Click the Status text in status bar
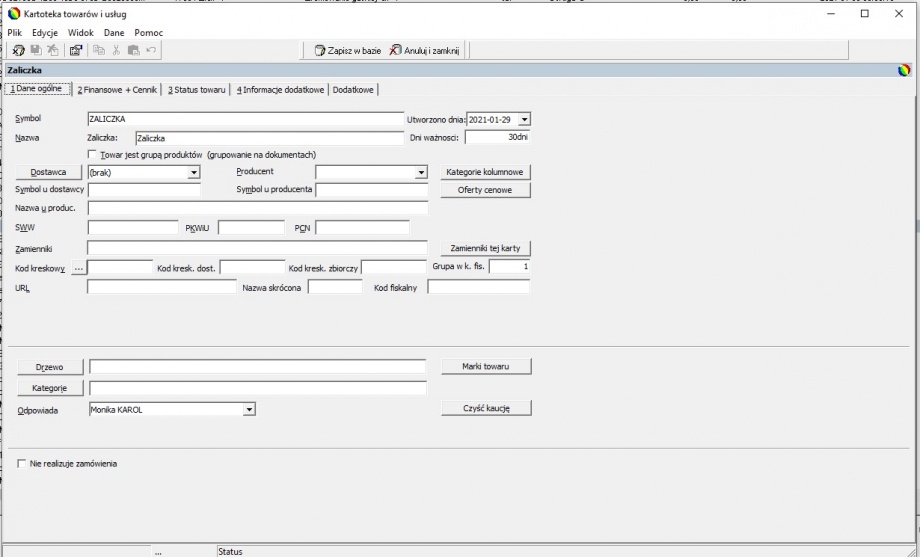 tap(230, 552)
